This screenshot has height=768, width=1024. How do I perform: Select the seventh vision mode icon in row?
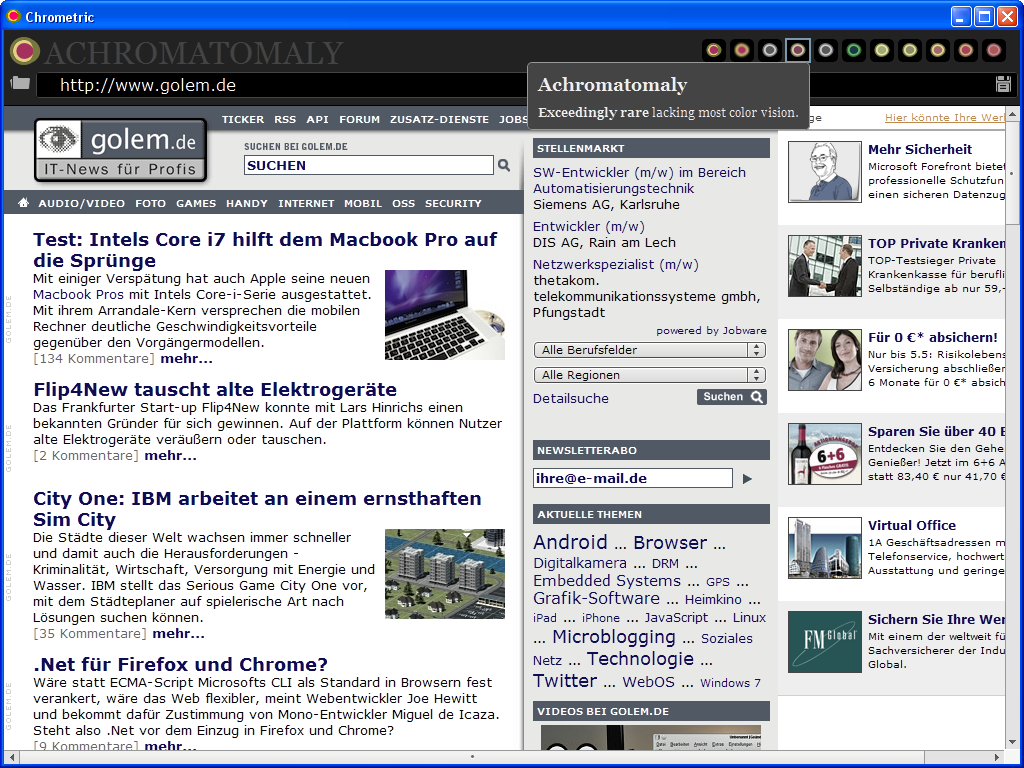tap(882, 50)
